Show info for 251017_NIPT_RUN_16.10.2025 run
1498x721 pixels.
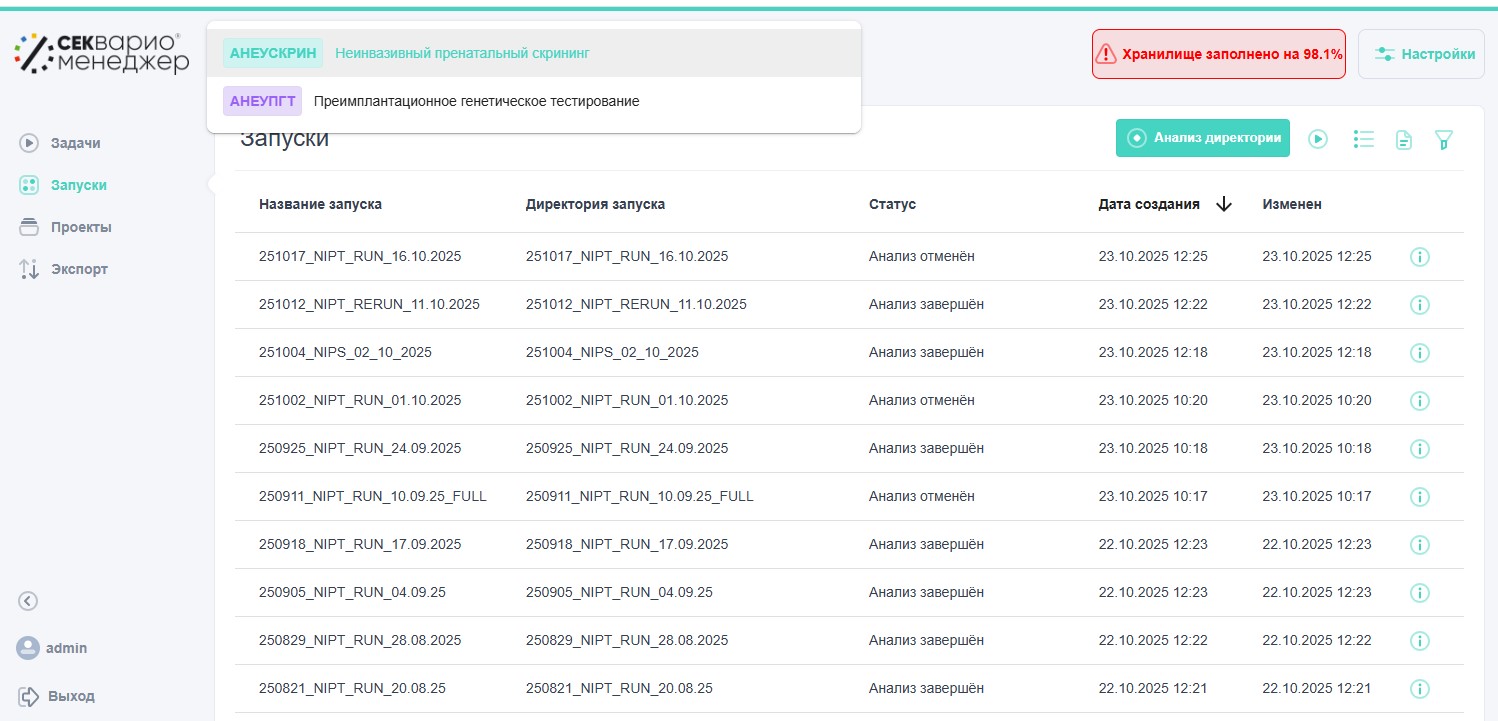click(1419, 257)
